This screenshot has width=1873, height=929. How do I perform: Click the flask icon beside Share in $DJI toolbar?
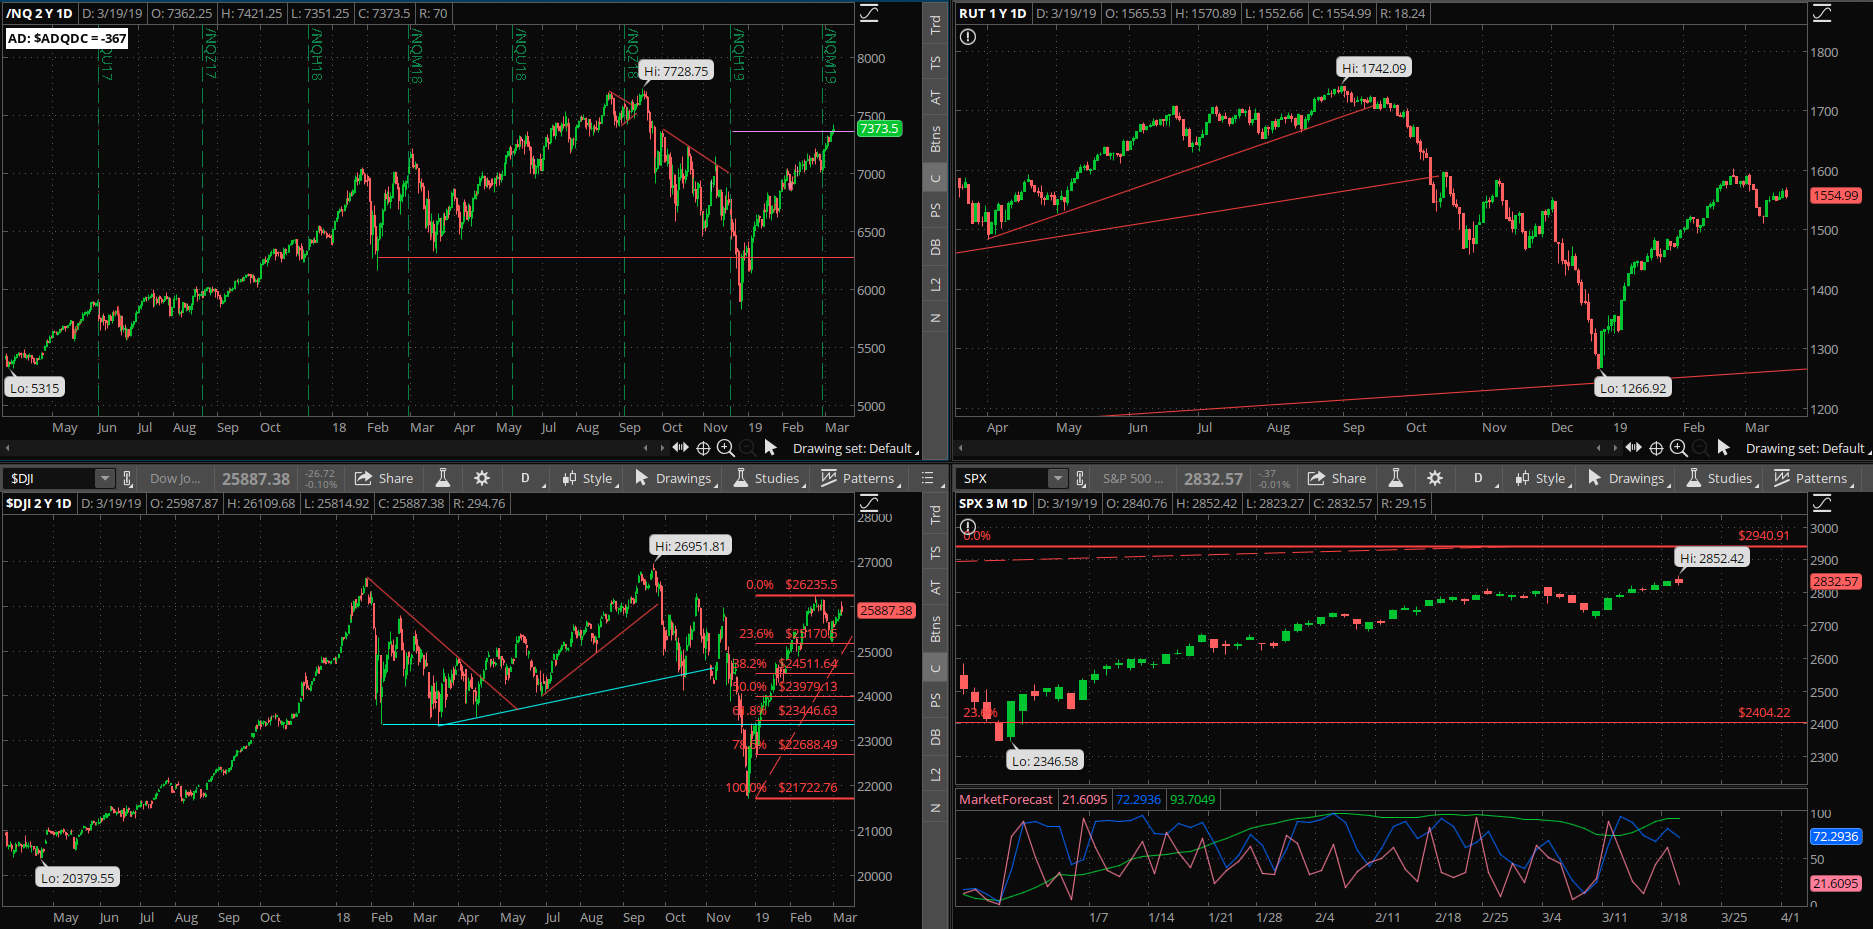click(443, 478)
